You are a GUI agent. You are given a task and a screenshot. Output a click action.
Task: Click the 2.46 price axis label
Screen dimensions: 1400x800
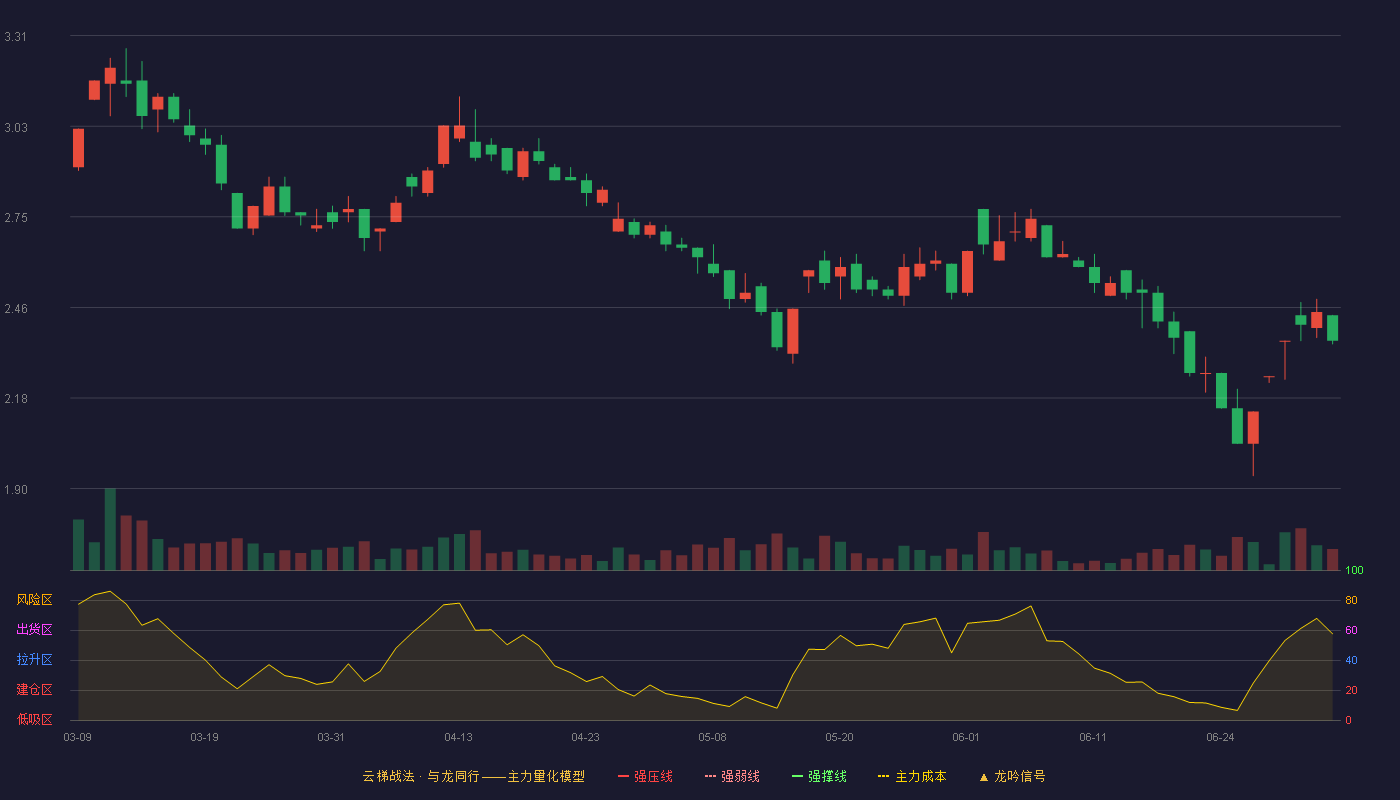[x=15, y=309]
